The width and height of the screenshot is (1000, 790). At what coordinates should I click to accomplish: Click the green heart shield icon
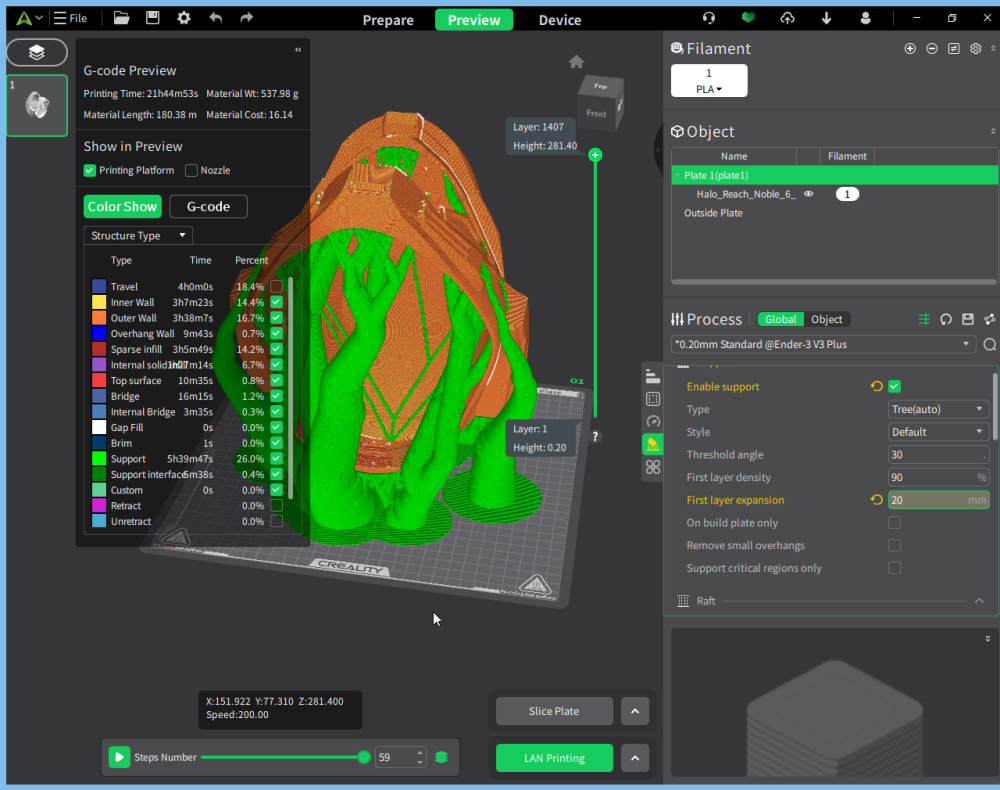[748, 18]
